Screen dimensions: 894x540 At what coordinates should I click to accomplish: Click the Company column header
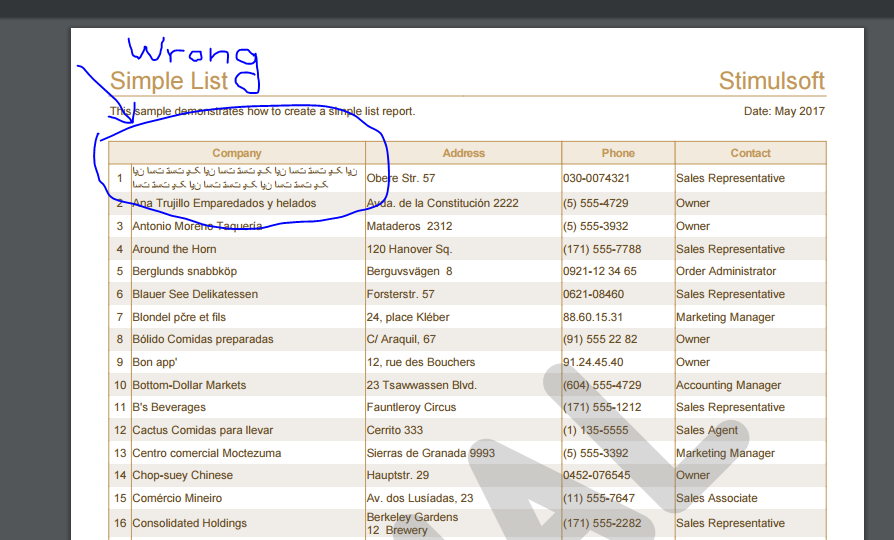click(x=237, y=153)
